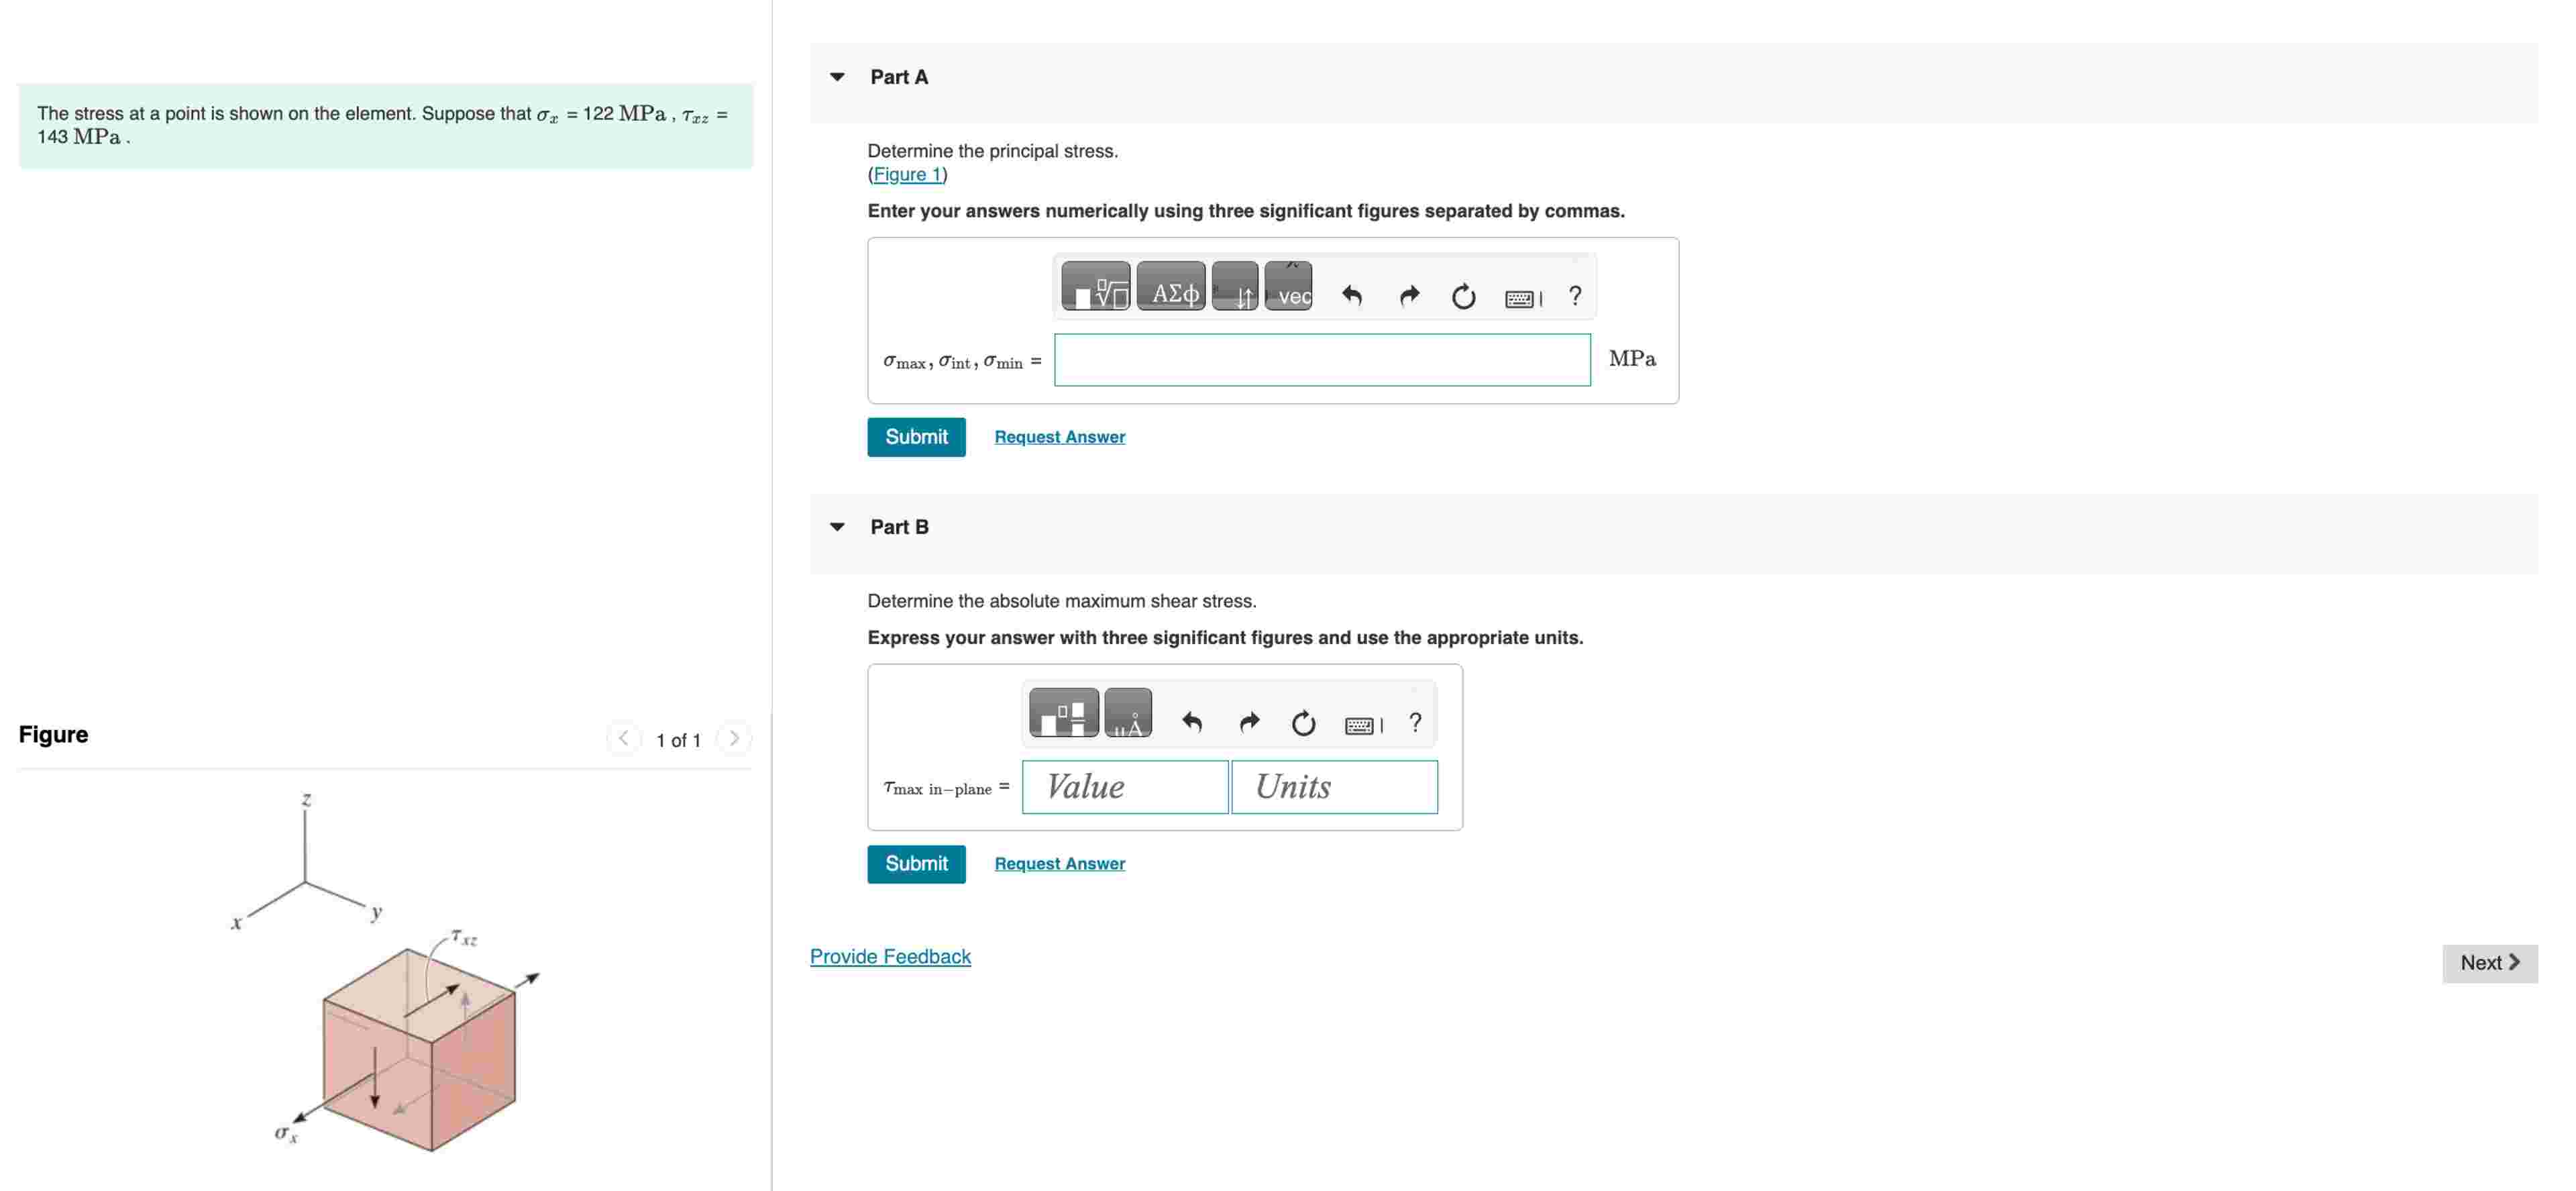Go to the next figure

734,739
